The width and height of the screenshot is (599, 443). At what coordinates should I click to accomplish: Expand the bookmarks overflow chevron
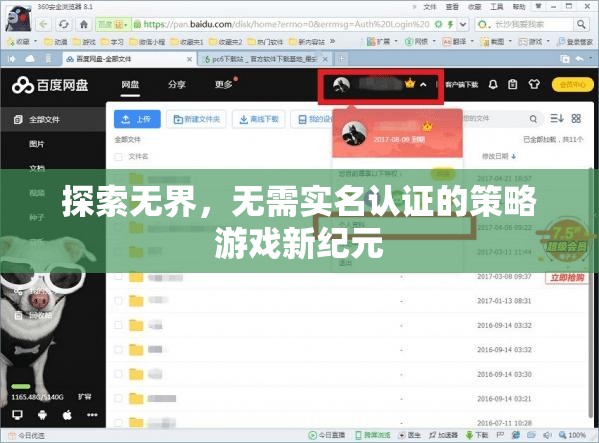coord(332,41)
